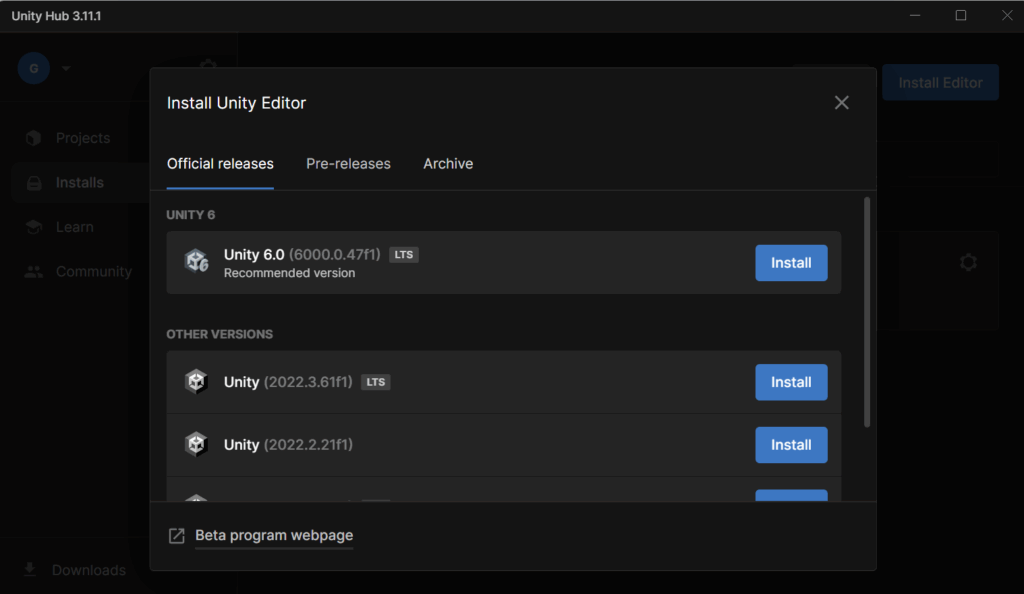This screenshot has width=1024, height=594.
Task: Install Unity 2022.3.61f1 LTS
Action: click(x=791, y=383)
